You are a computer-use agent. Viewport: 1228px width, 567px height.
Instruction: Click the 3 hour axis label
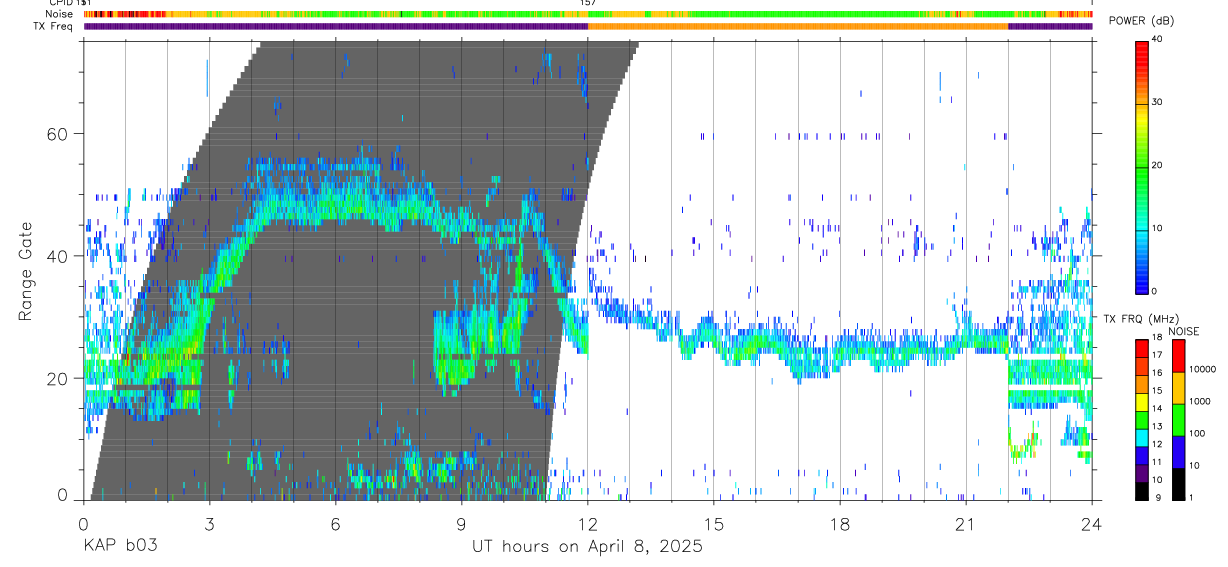(209, 524)
